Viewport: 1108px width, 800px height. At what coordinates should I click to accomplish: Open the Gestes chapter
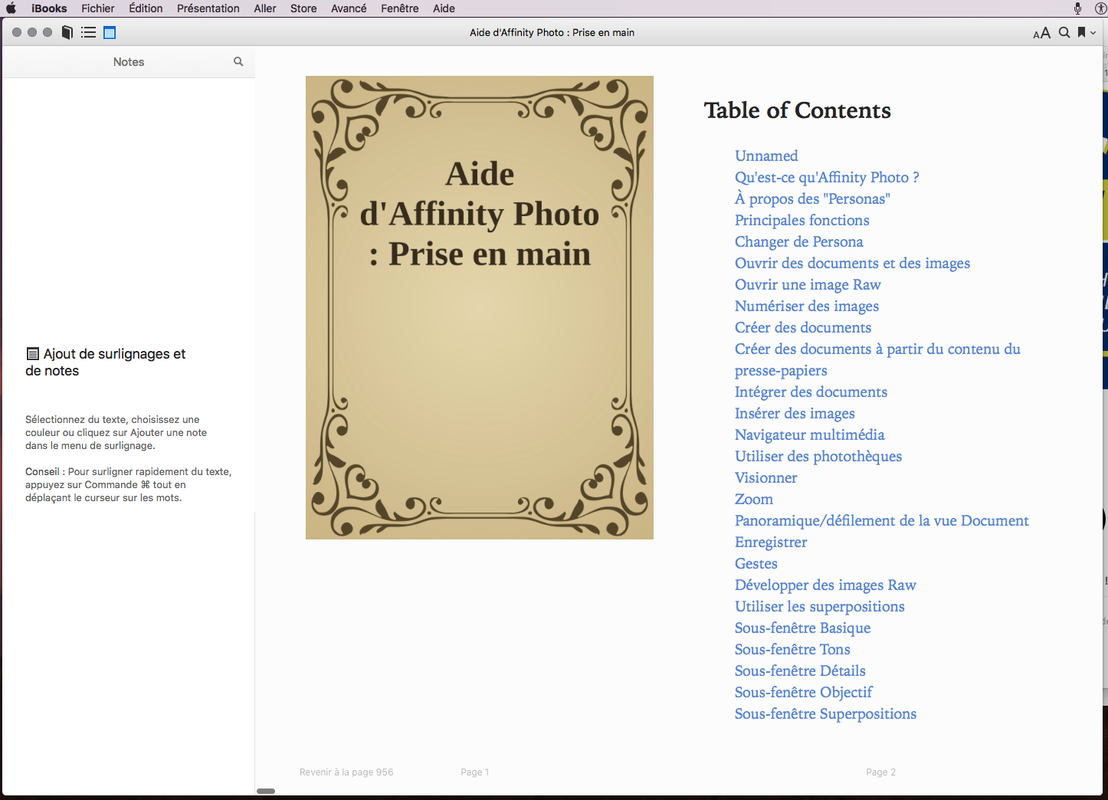pos(755,563)
